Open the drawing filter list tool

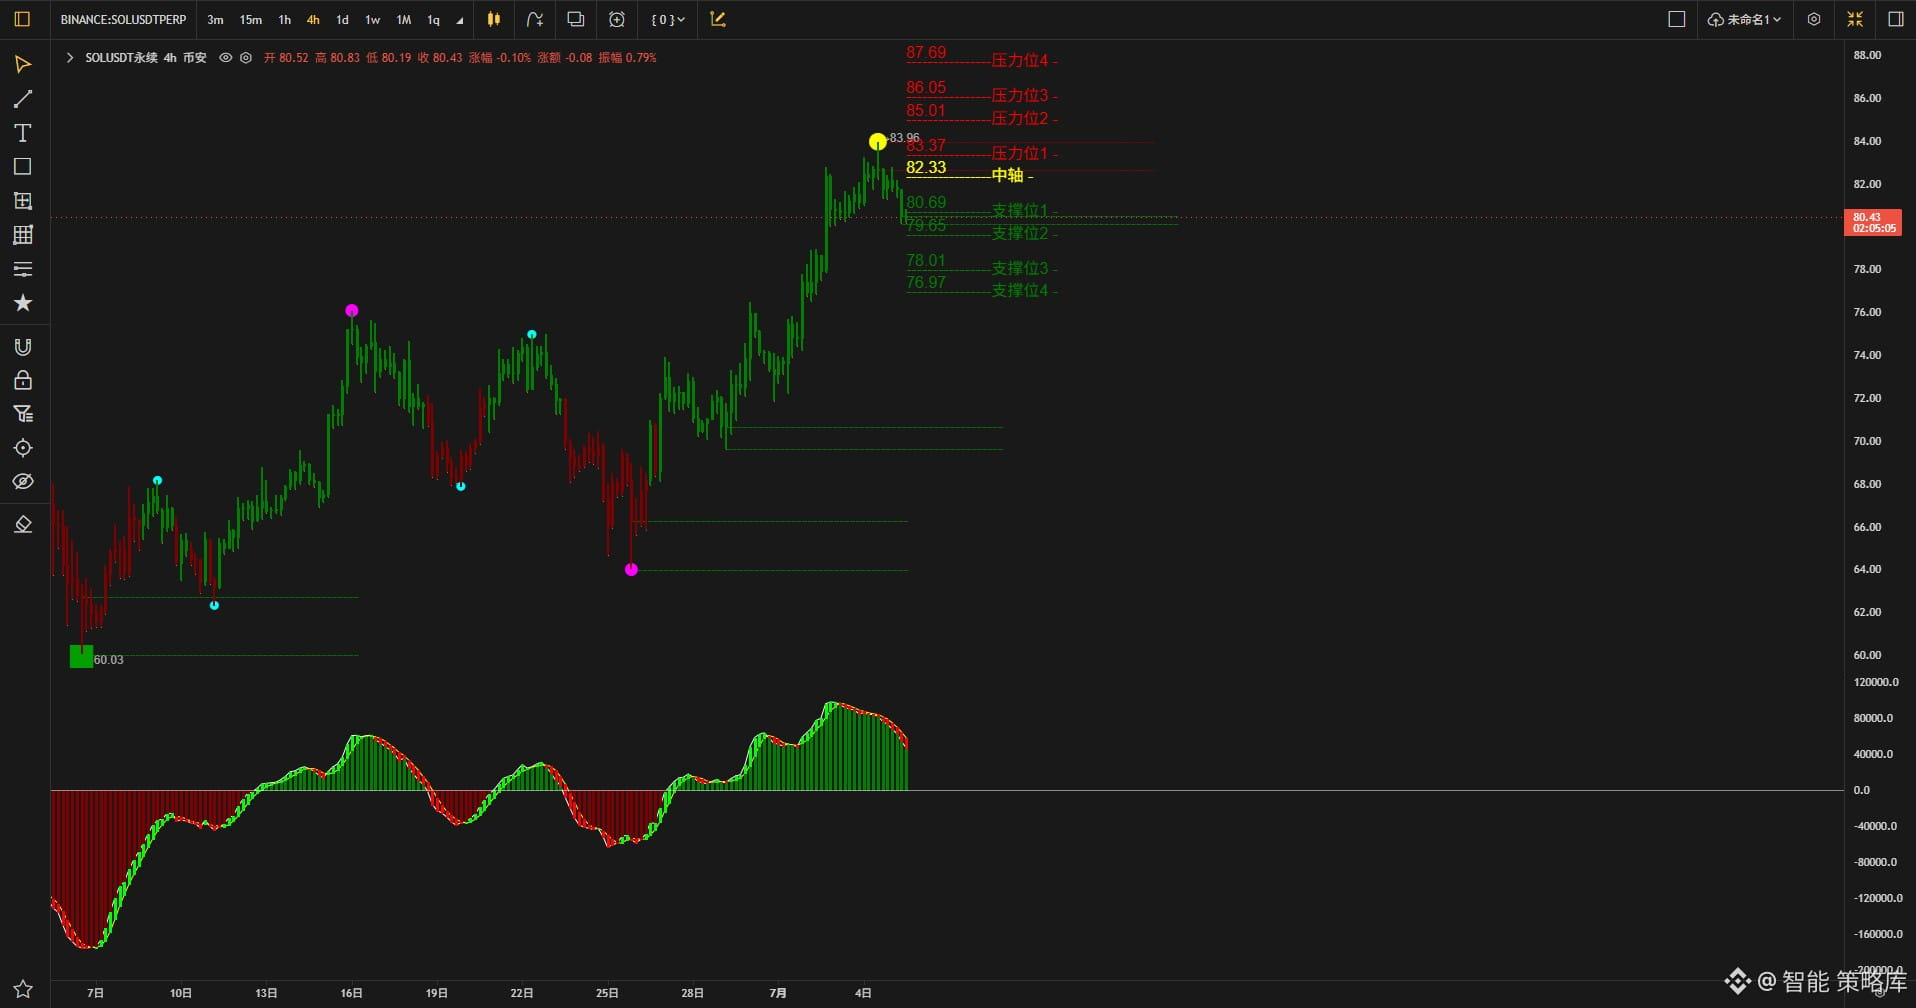[x=23, y=414]
